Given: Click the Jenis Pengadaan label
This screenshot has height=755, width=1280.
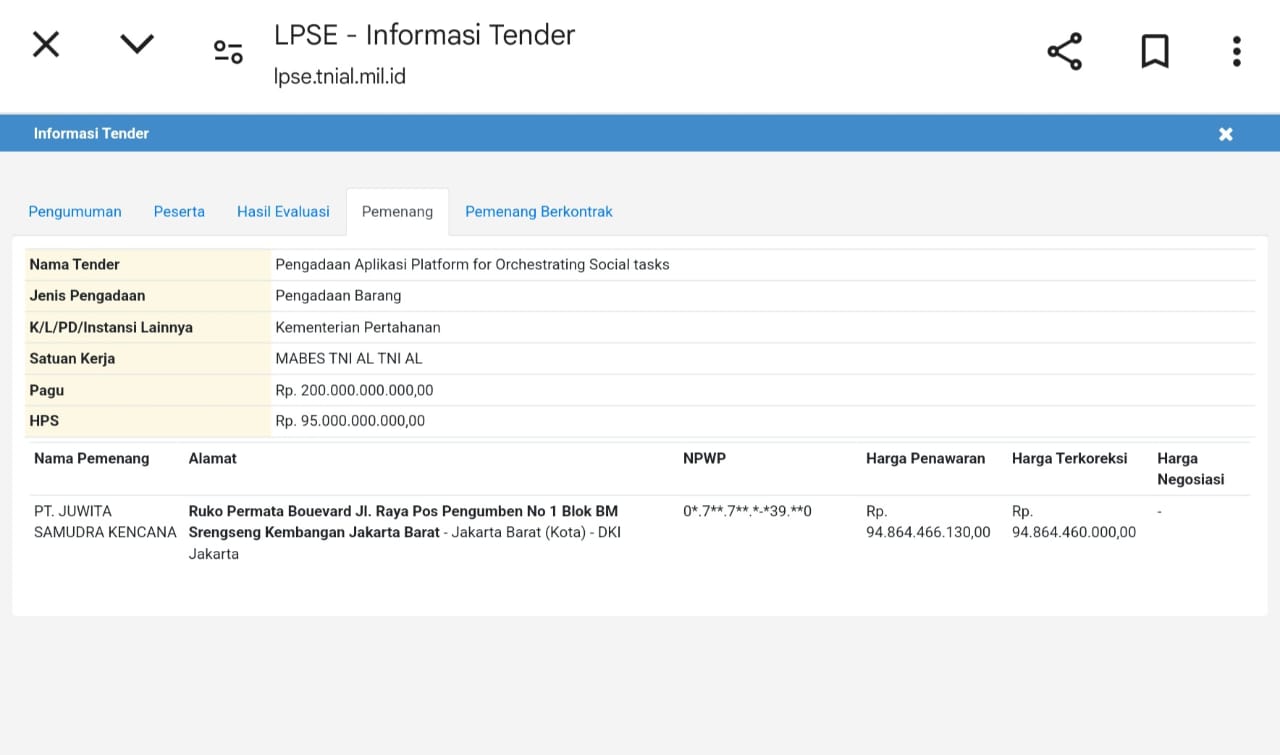Looking at the screenshot, I should pos(87,296).
